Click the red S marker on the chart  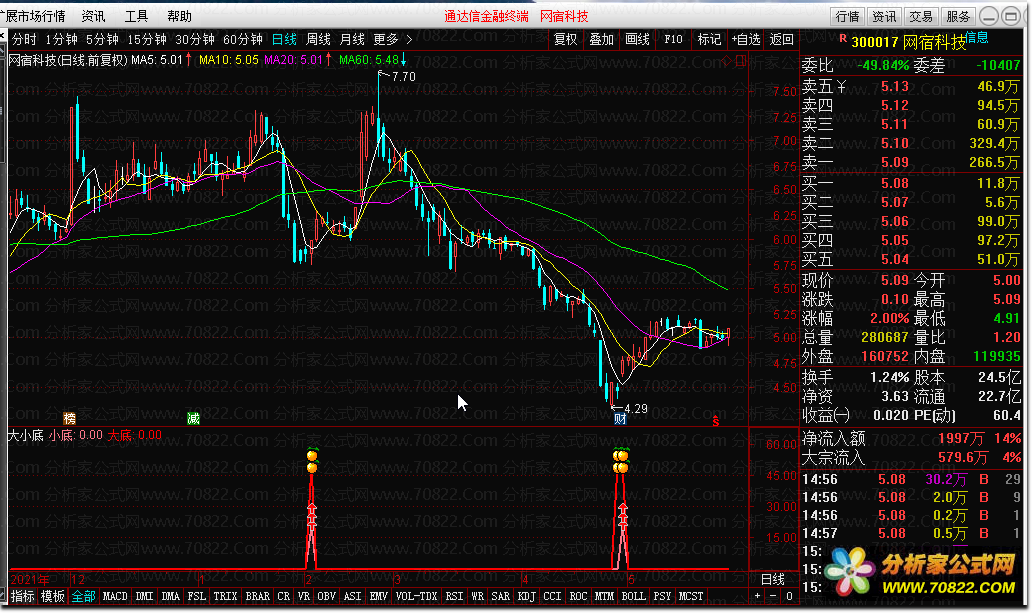coord(716,421)
